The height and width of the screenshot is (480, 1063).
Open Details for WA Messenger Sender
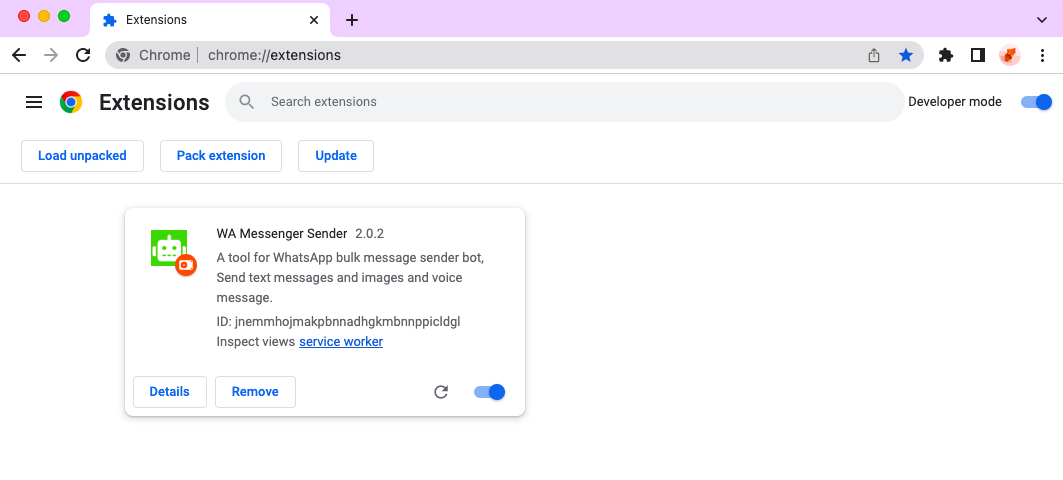pos(169,392)
